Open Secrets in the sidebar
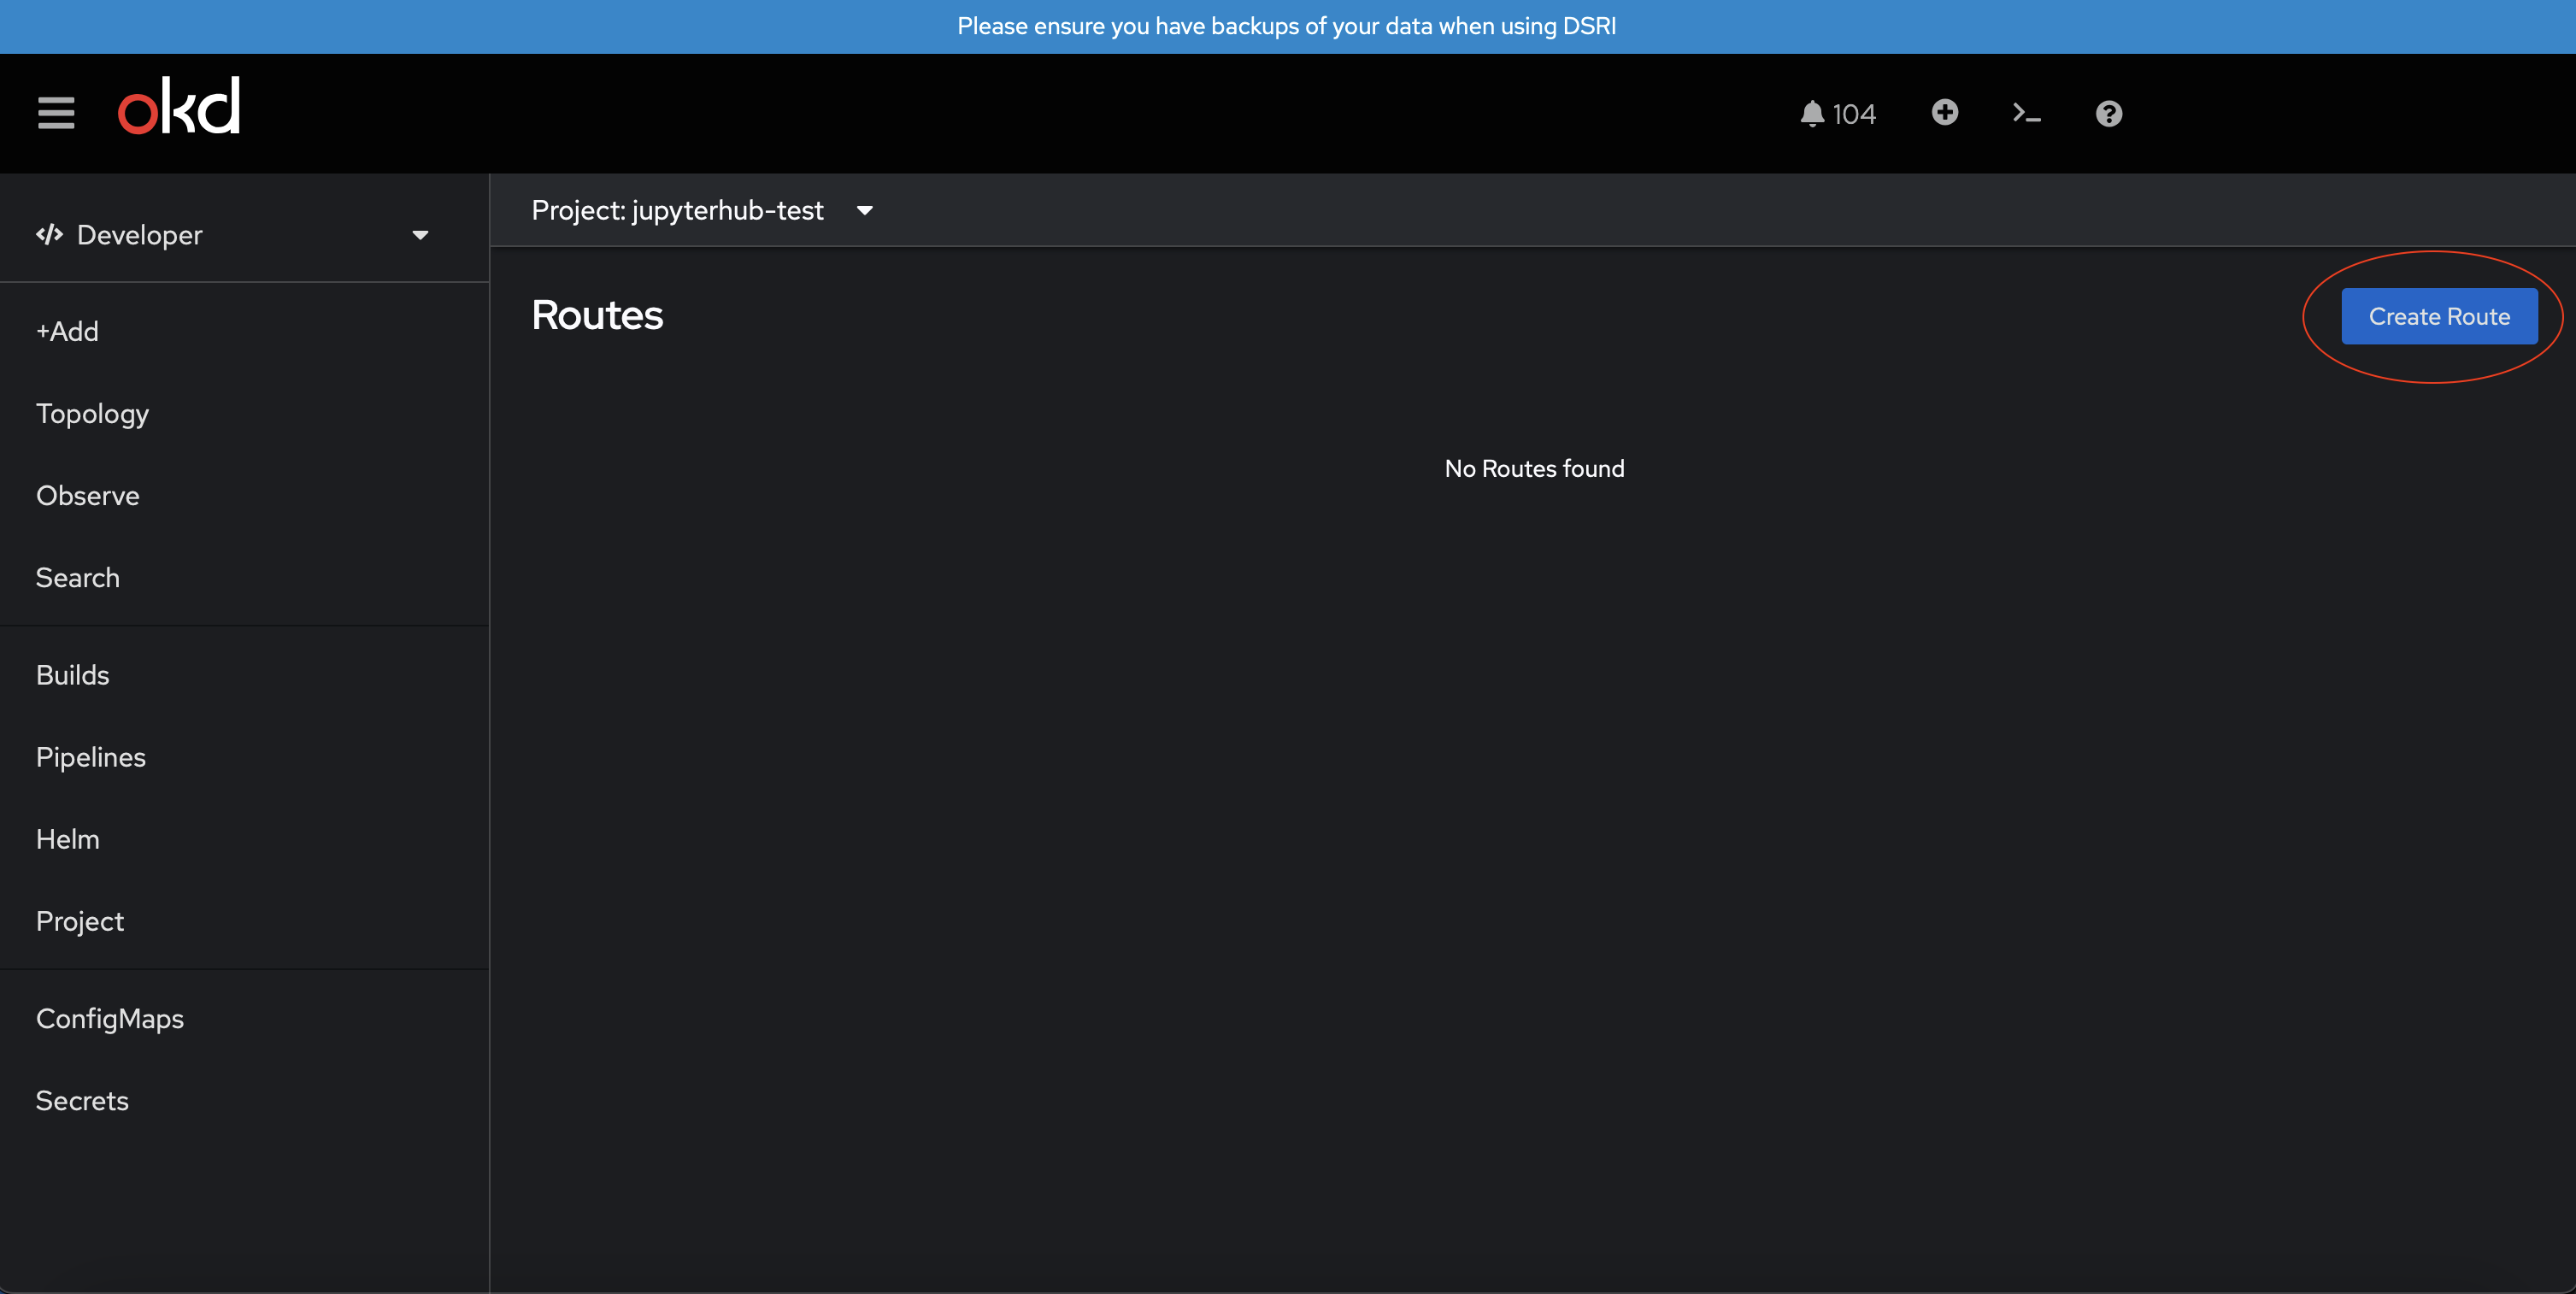 point(82,1100)
